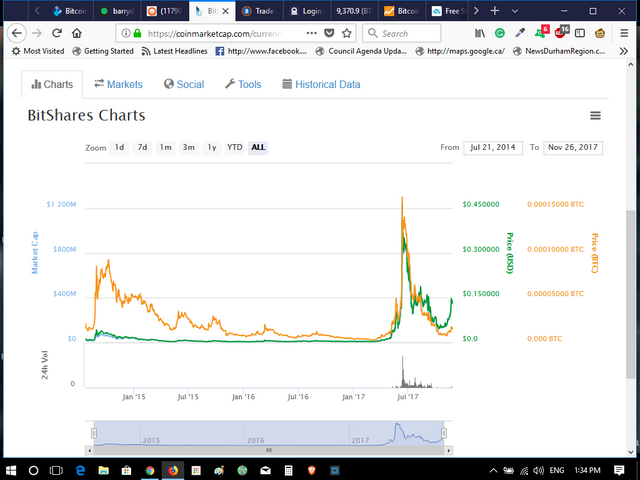Open the Tools tab
This screenshot has width=640, height=480.
tap(243, 84)
